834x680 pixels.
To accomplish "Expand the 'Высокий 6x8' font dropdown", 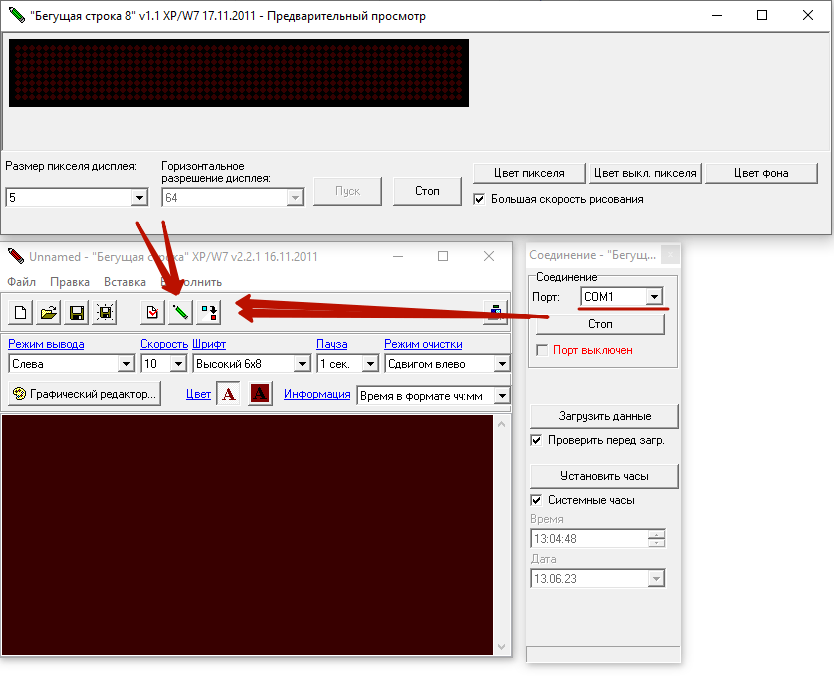I will click(301, 364).
